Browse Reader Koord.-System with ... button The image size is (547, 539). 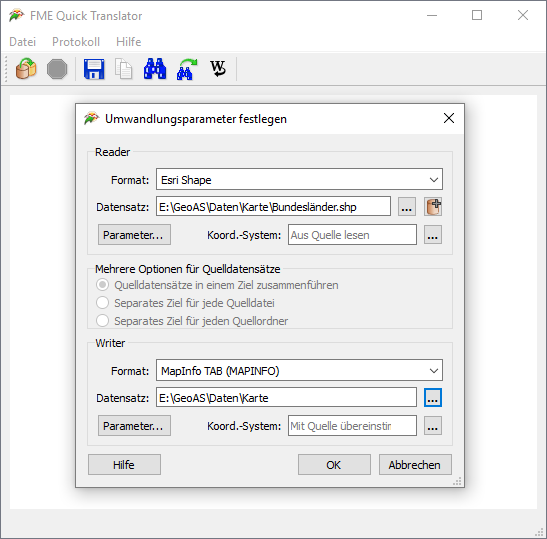pyautogui.click(x=433, y=235)
